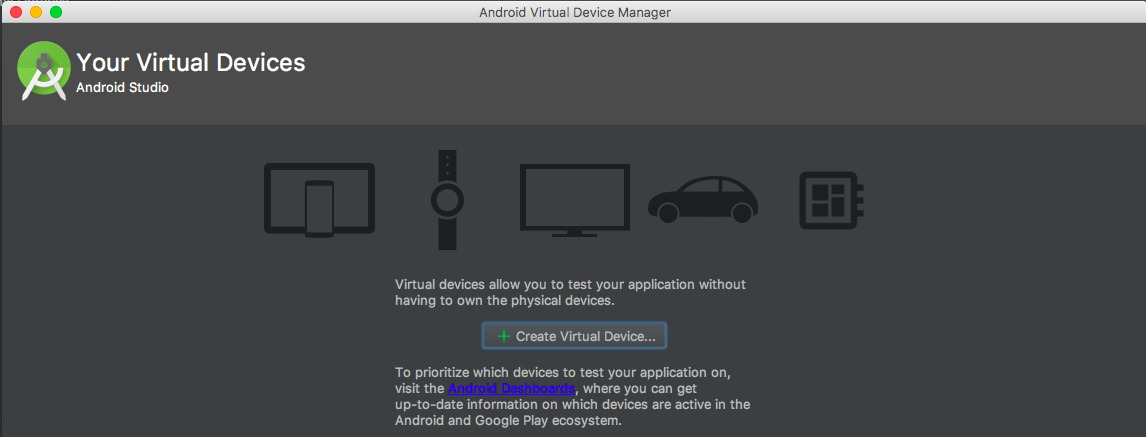Click the 'Virtual devices allow you to test' text
Viewport: 1146px width, 437px height.
(x=570, y=284)
